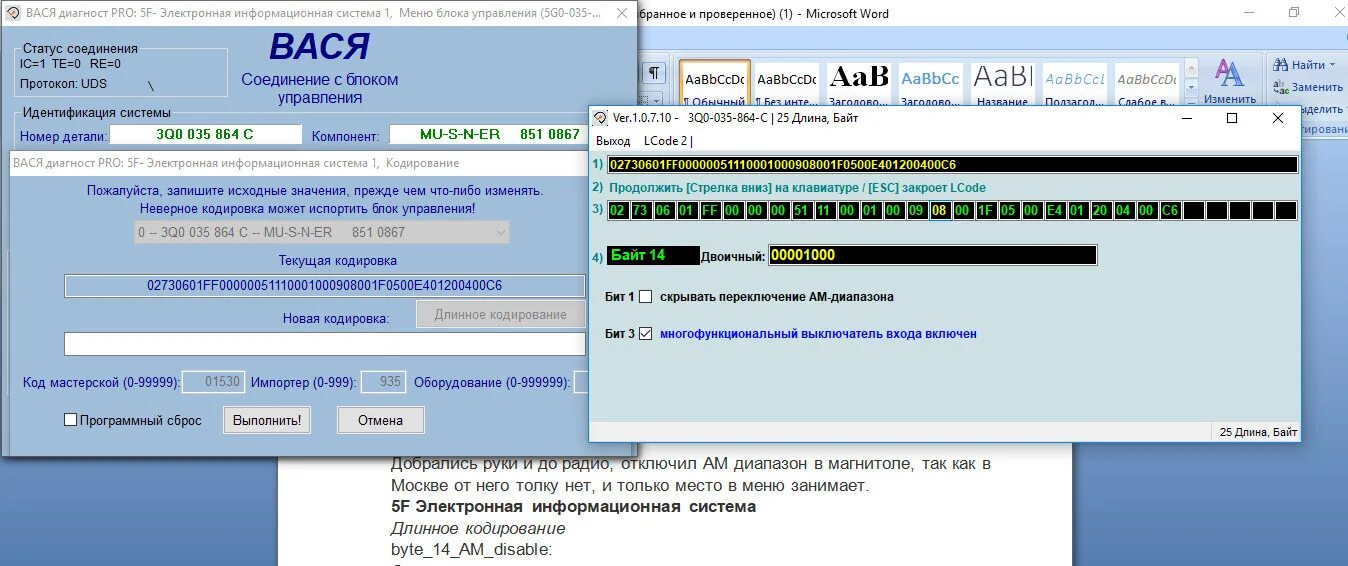Select byte cell 11 in LCode
Viewport: 1348px width, 566px height.
(825, 211)
